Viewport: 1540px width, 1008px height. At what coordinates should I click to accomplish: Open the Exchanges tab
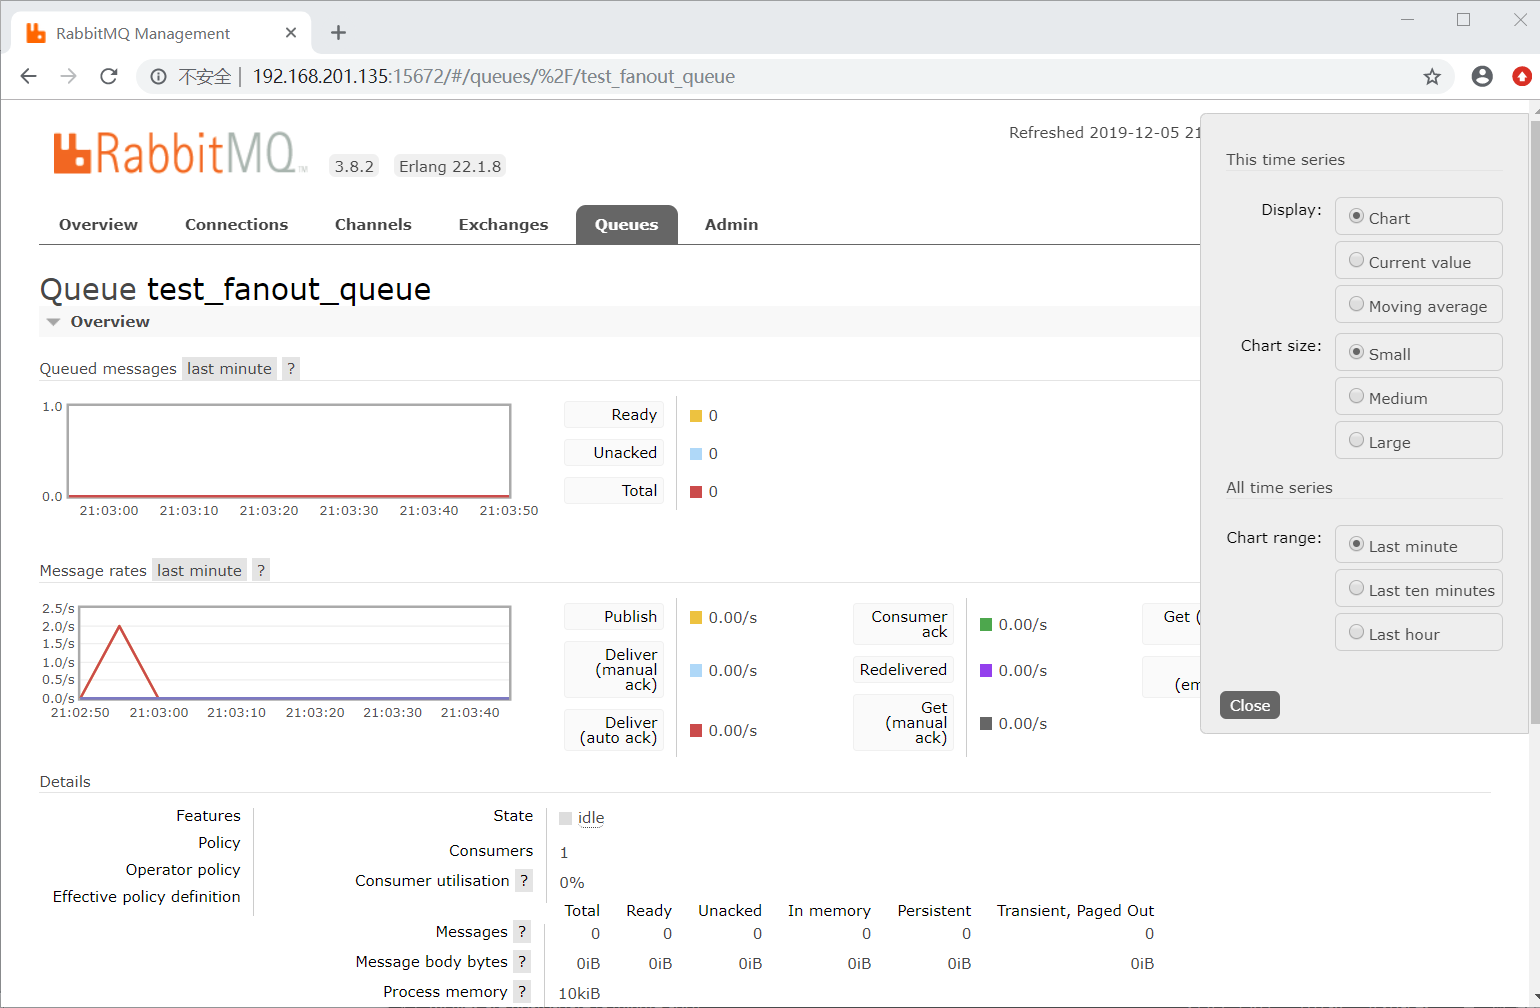click(x=503, y=224)
